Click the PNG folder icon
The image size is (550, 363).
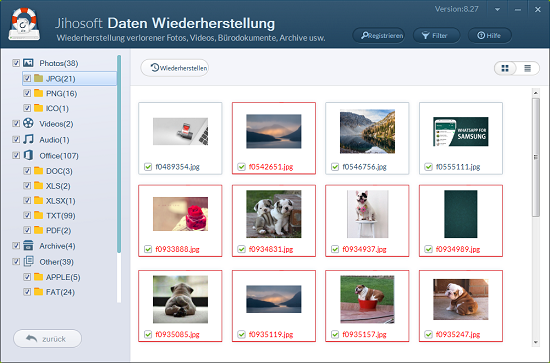pyautogui.click(x=39, y=93)
